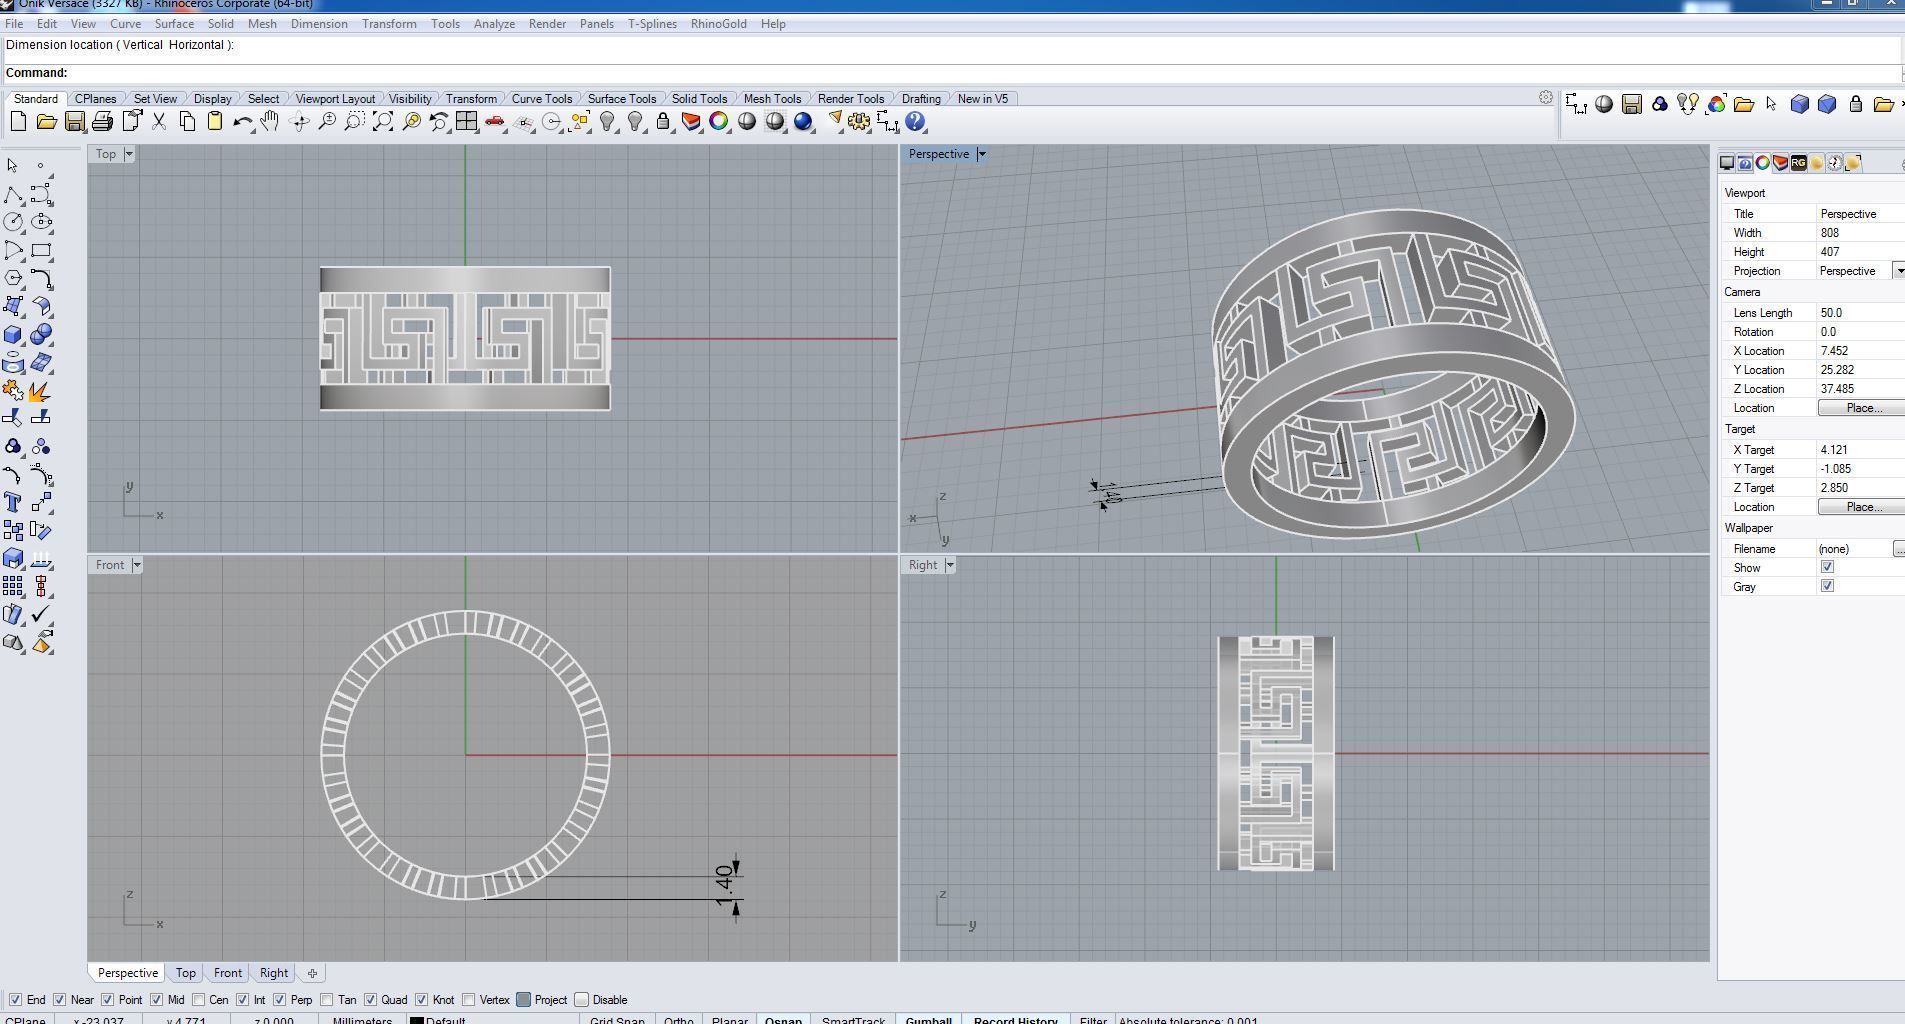Click the Undo arrow icon
Screen dimensions: 1905x1024
(x=242, y=122)
